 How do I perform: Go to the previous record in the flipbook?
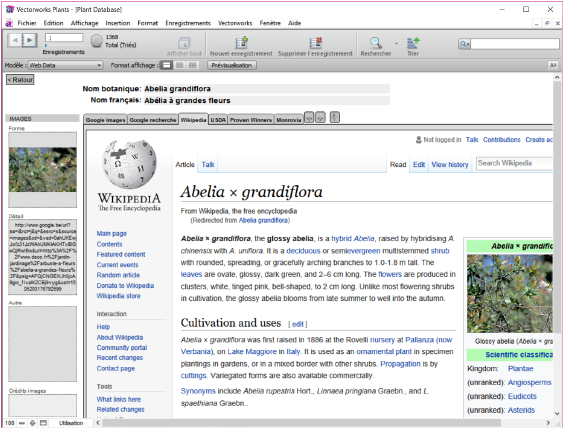pos(15,40)
